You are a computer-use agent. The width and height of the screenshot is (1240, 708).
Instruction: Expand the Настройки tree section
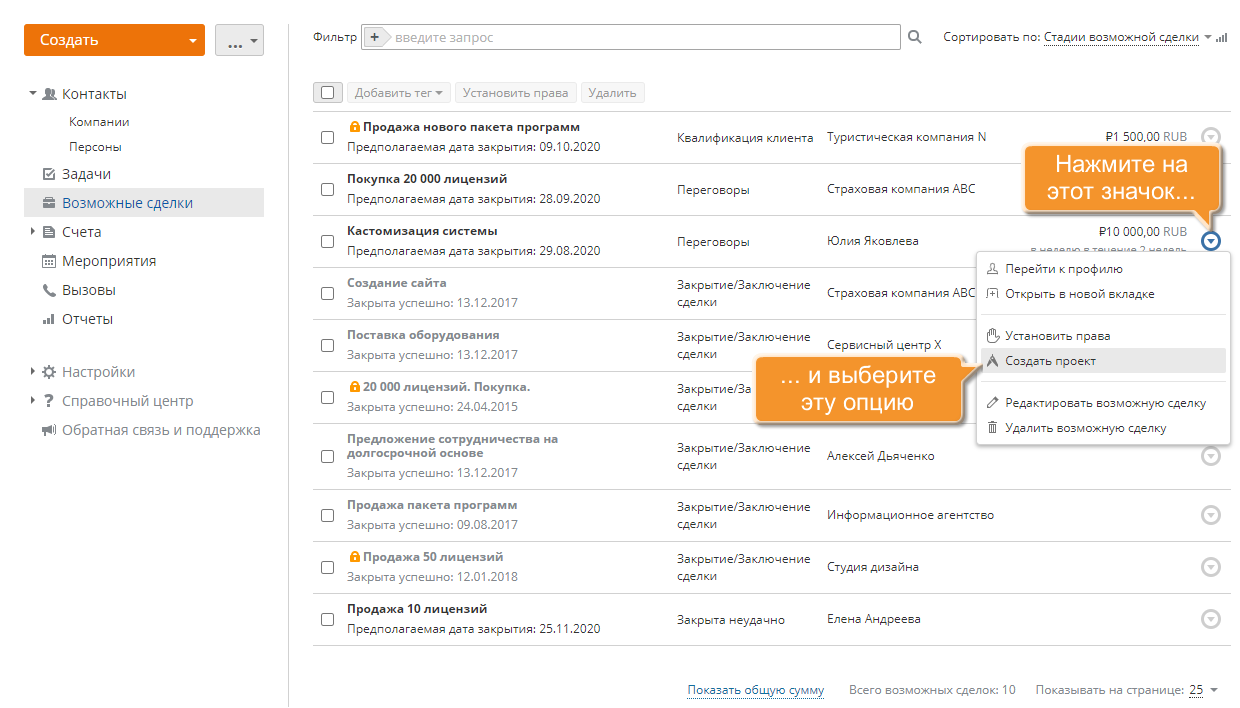pos(33,372)
